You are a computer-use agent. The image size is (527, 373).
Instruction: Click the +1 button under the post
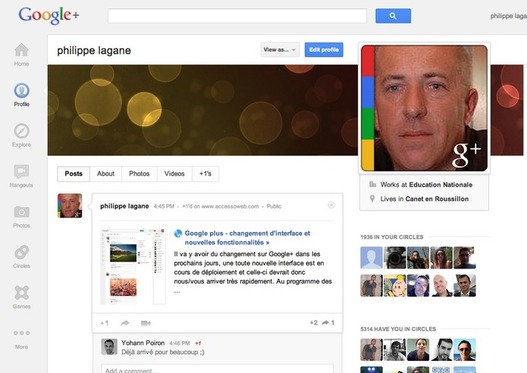pos(105,323)
